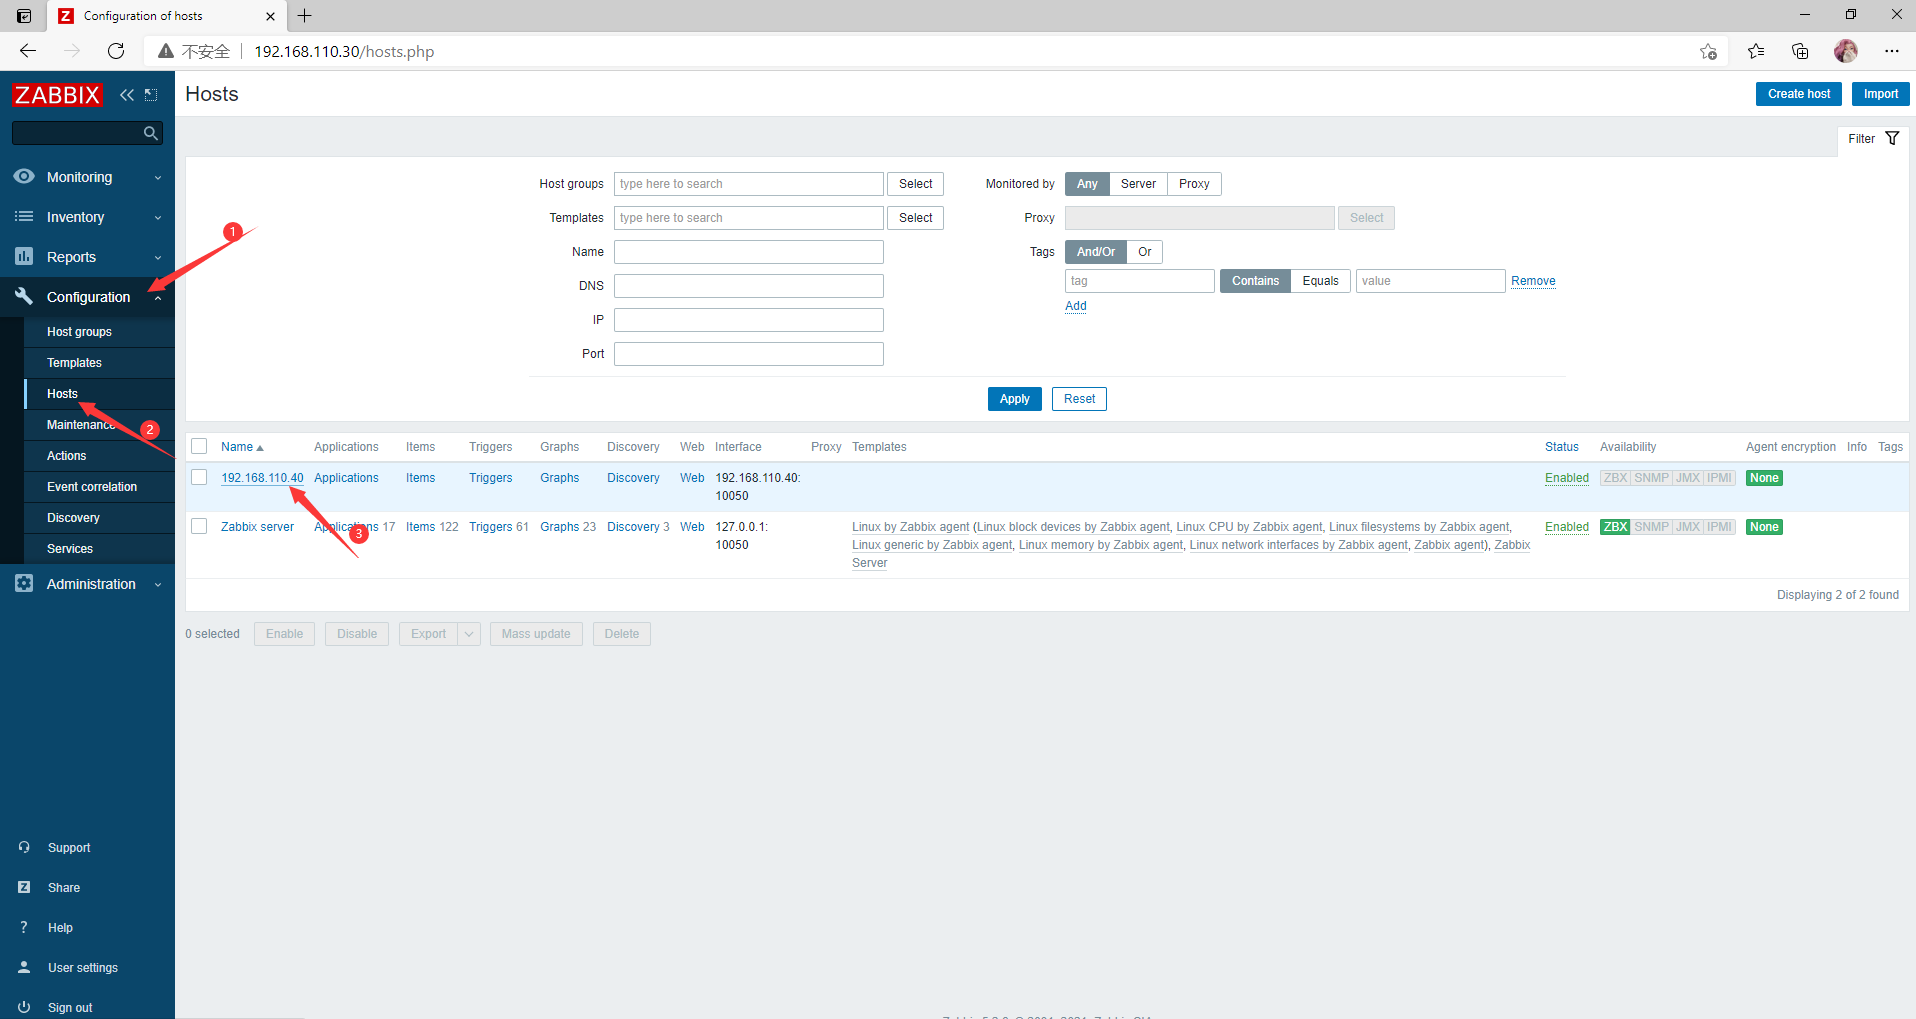This screenshot has width=1916, height=1019.
Task: Click the Sign out power icon
Action: click(x=24, y=1007)
